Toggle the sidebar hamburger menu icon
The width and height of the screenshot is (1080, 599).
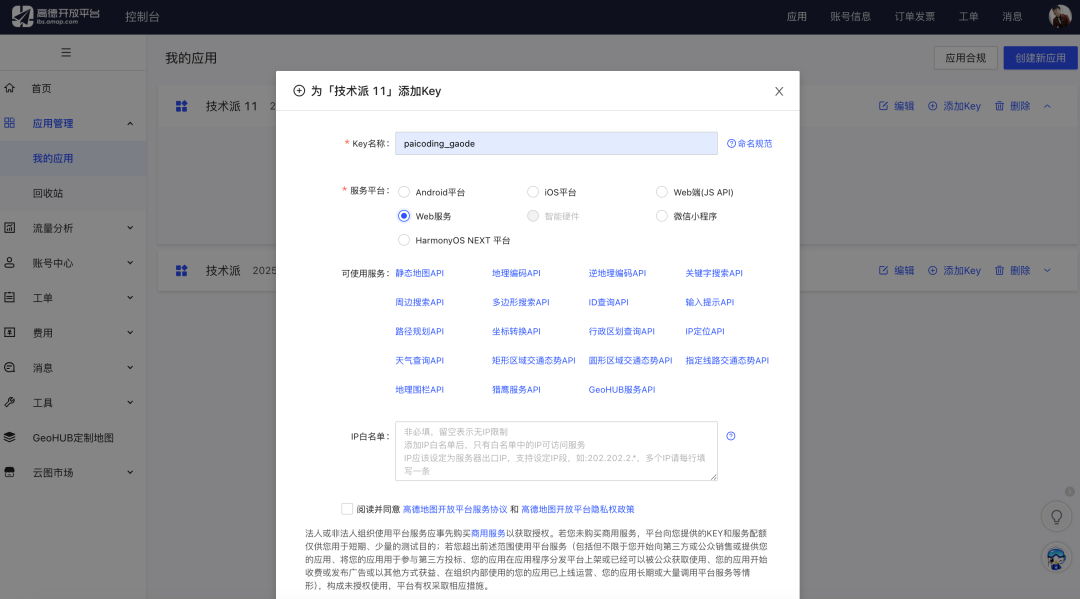66,52
